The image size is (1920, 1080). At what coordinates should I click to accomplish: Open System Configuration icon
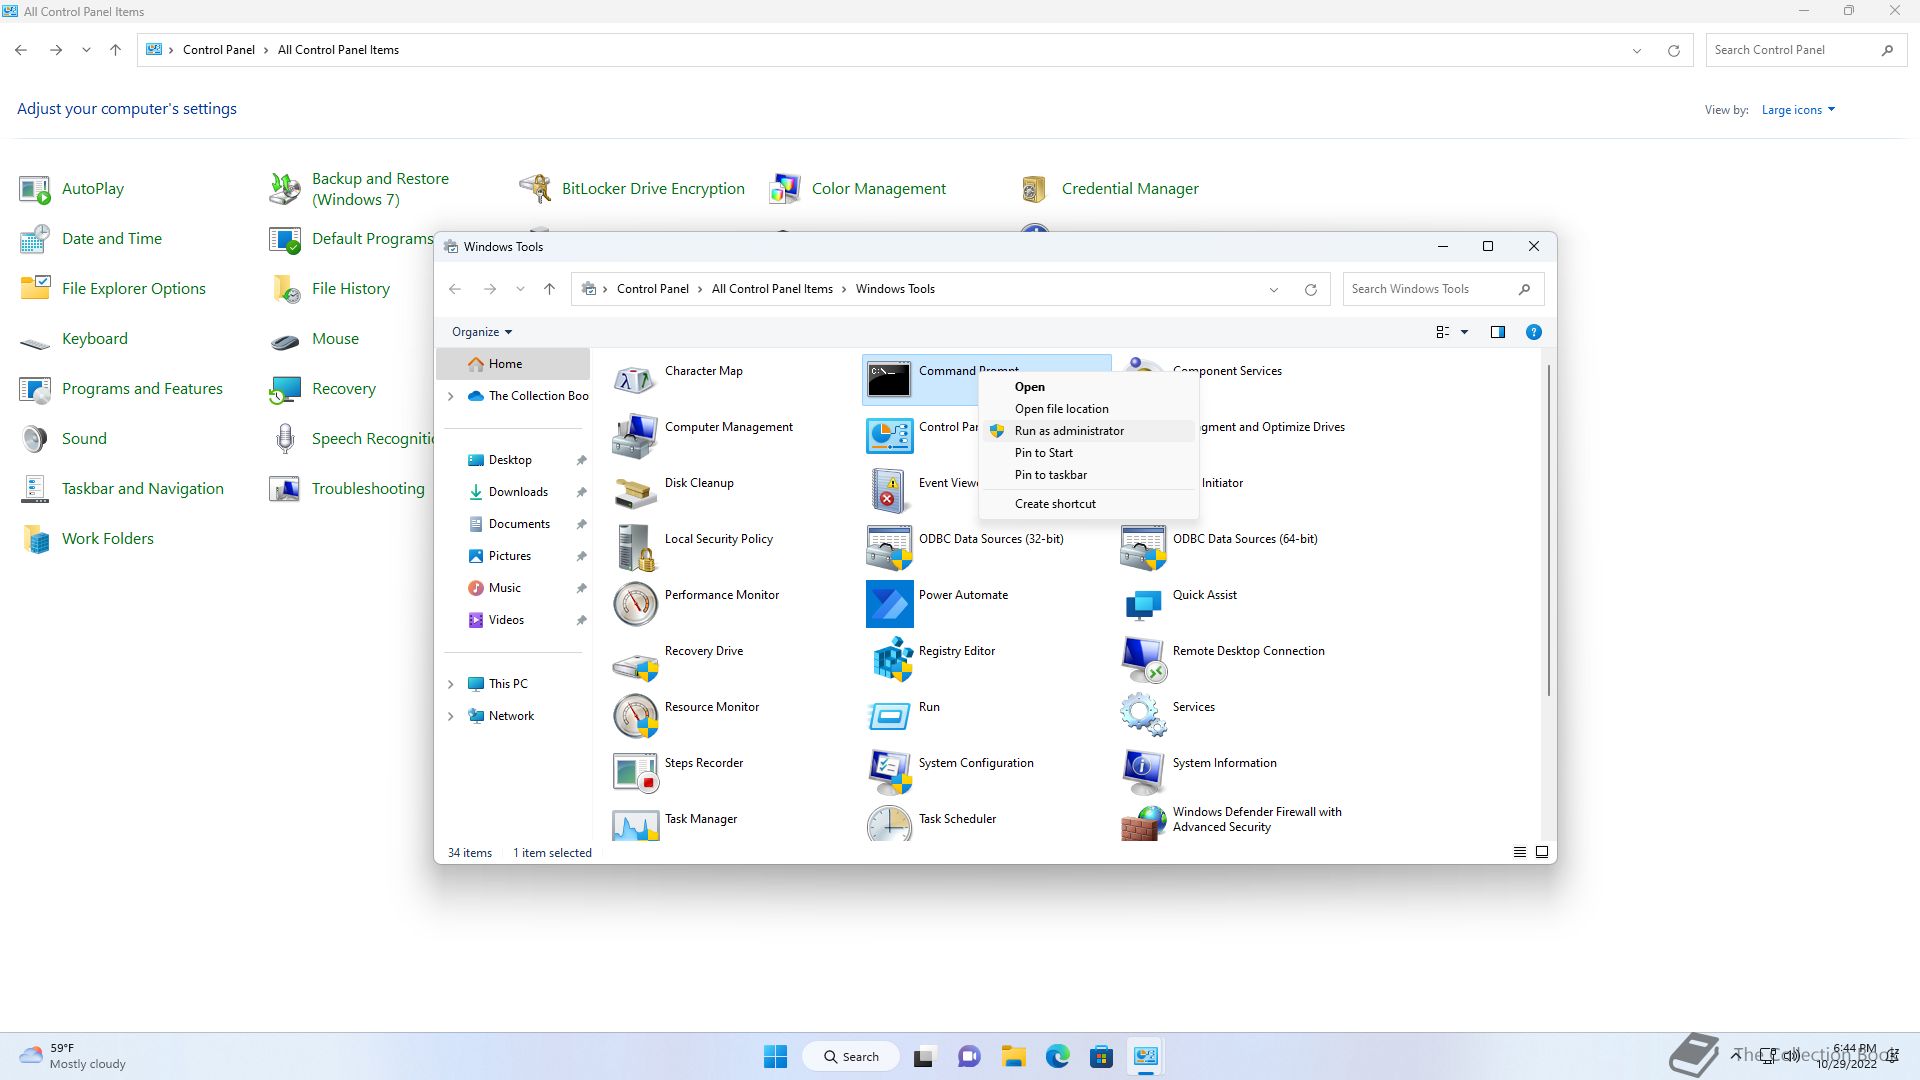tap(889, 771)
